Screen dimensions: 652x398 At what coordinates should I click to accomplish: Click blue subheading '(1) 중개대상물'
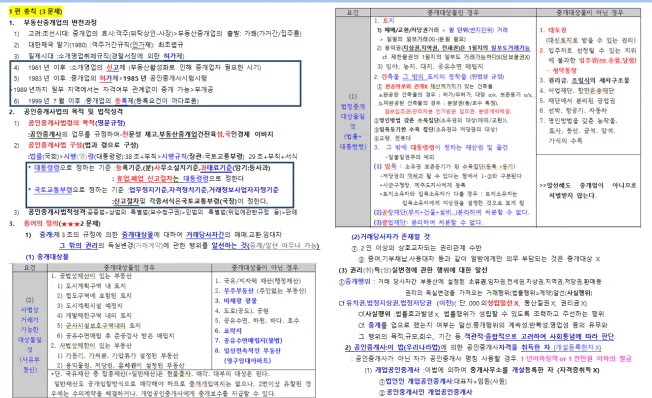(x=47, y=257)
